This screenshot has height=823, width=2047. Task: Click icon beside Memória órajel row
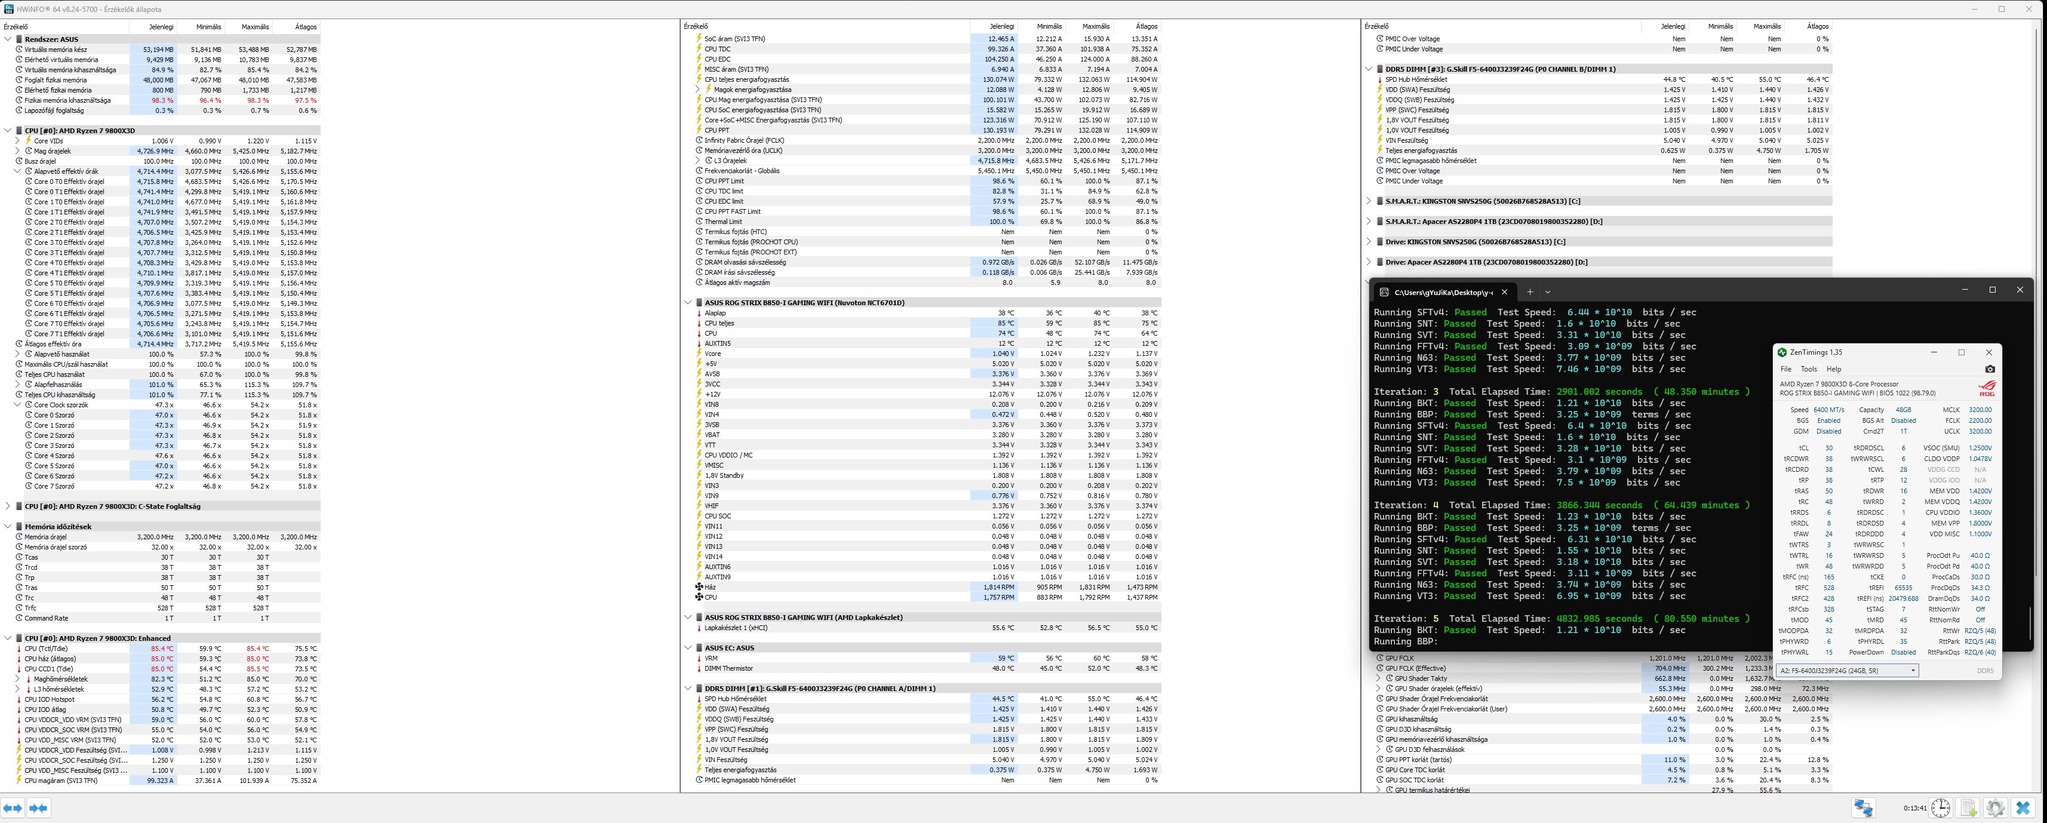click(x=19, y=537)
